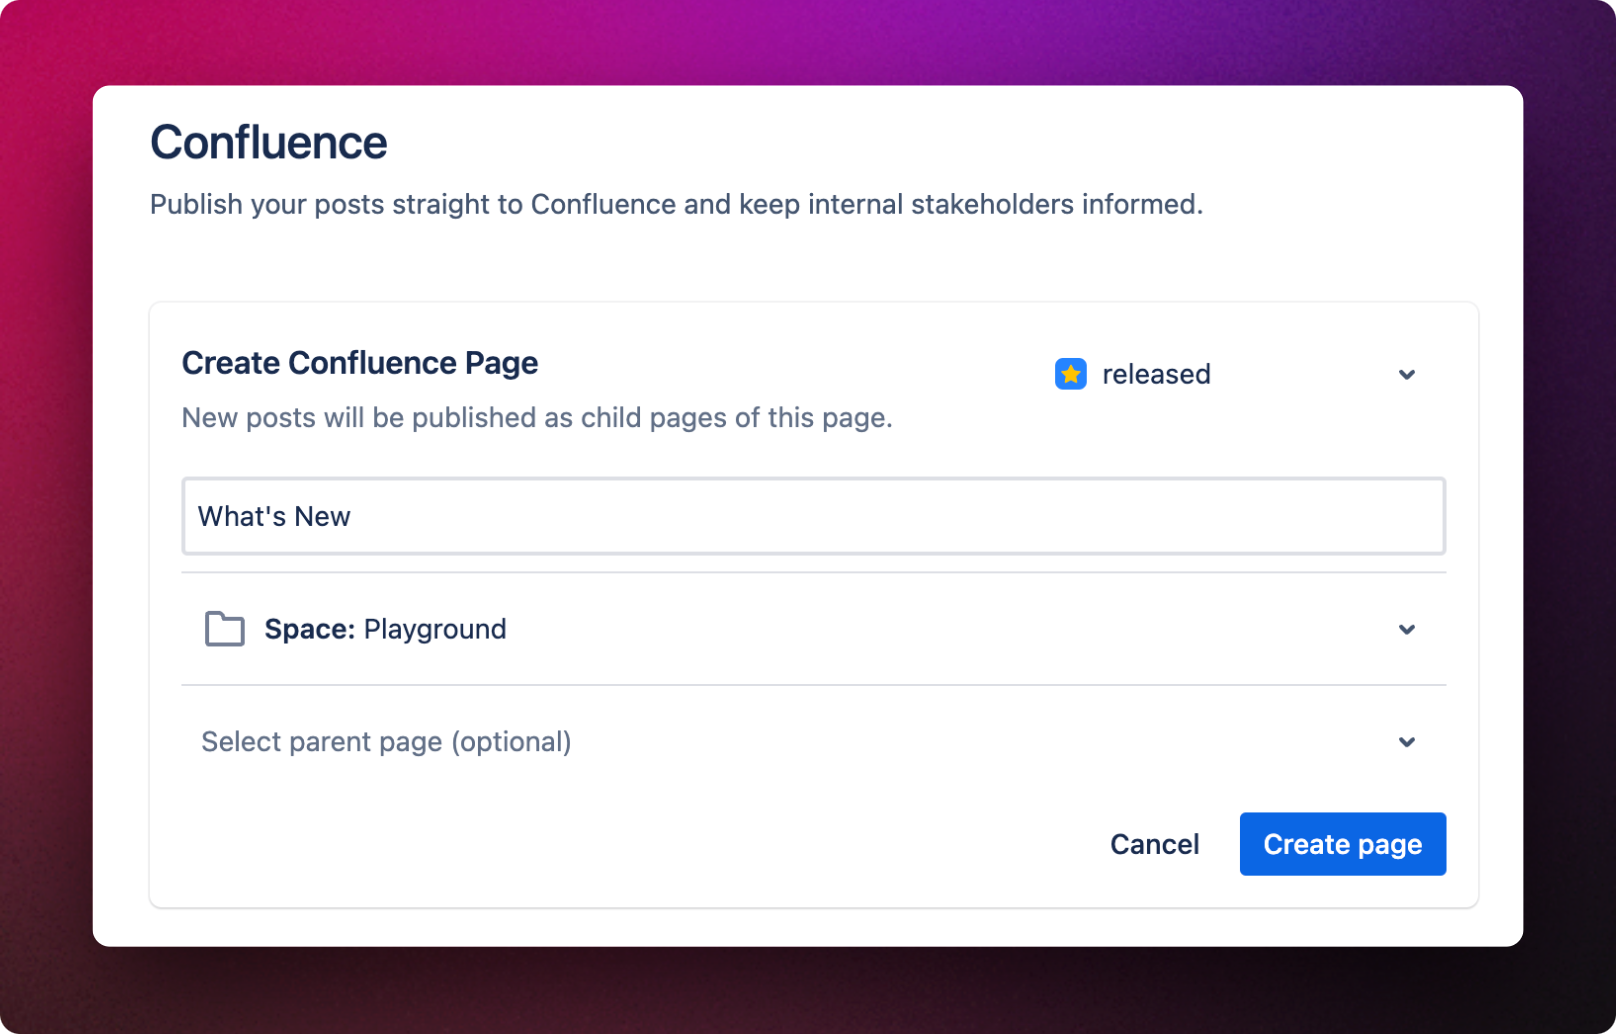The image size is (1616, 1034).
Task: Click the 'Confluence' main heading
Action: click(268, 142)
